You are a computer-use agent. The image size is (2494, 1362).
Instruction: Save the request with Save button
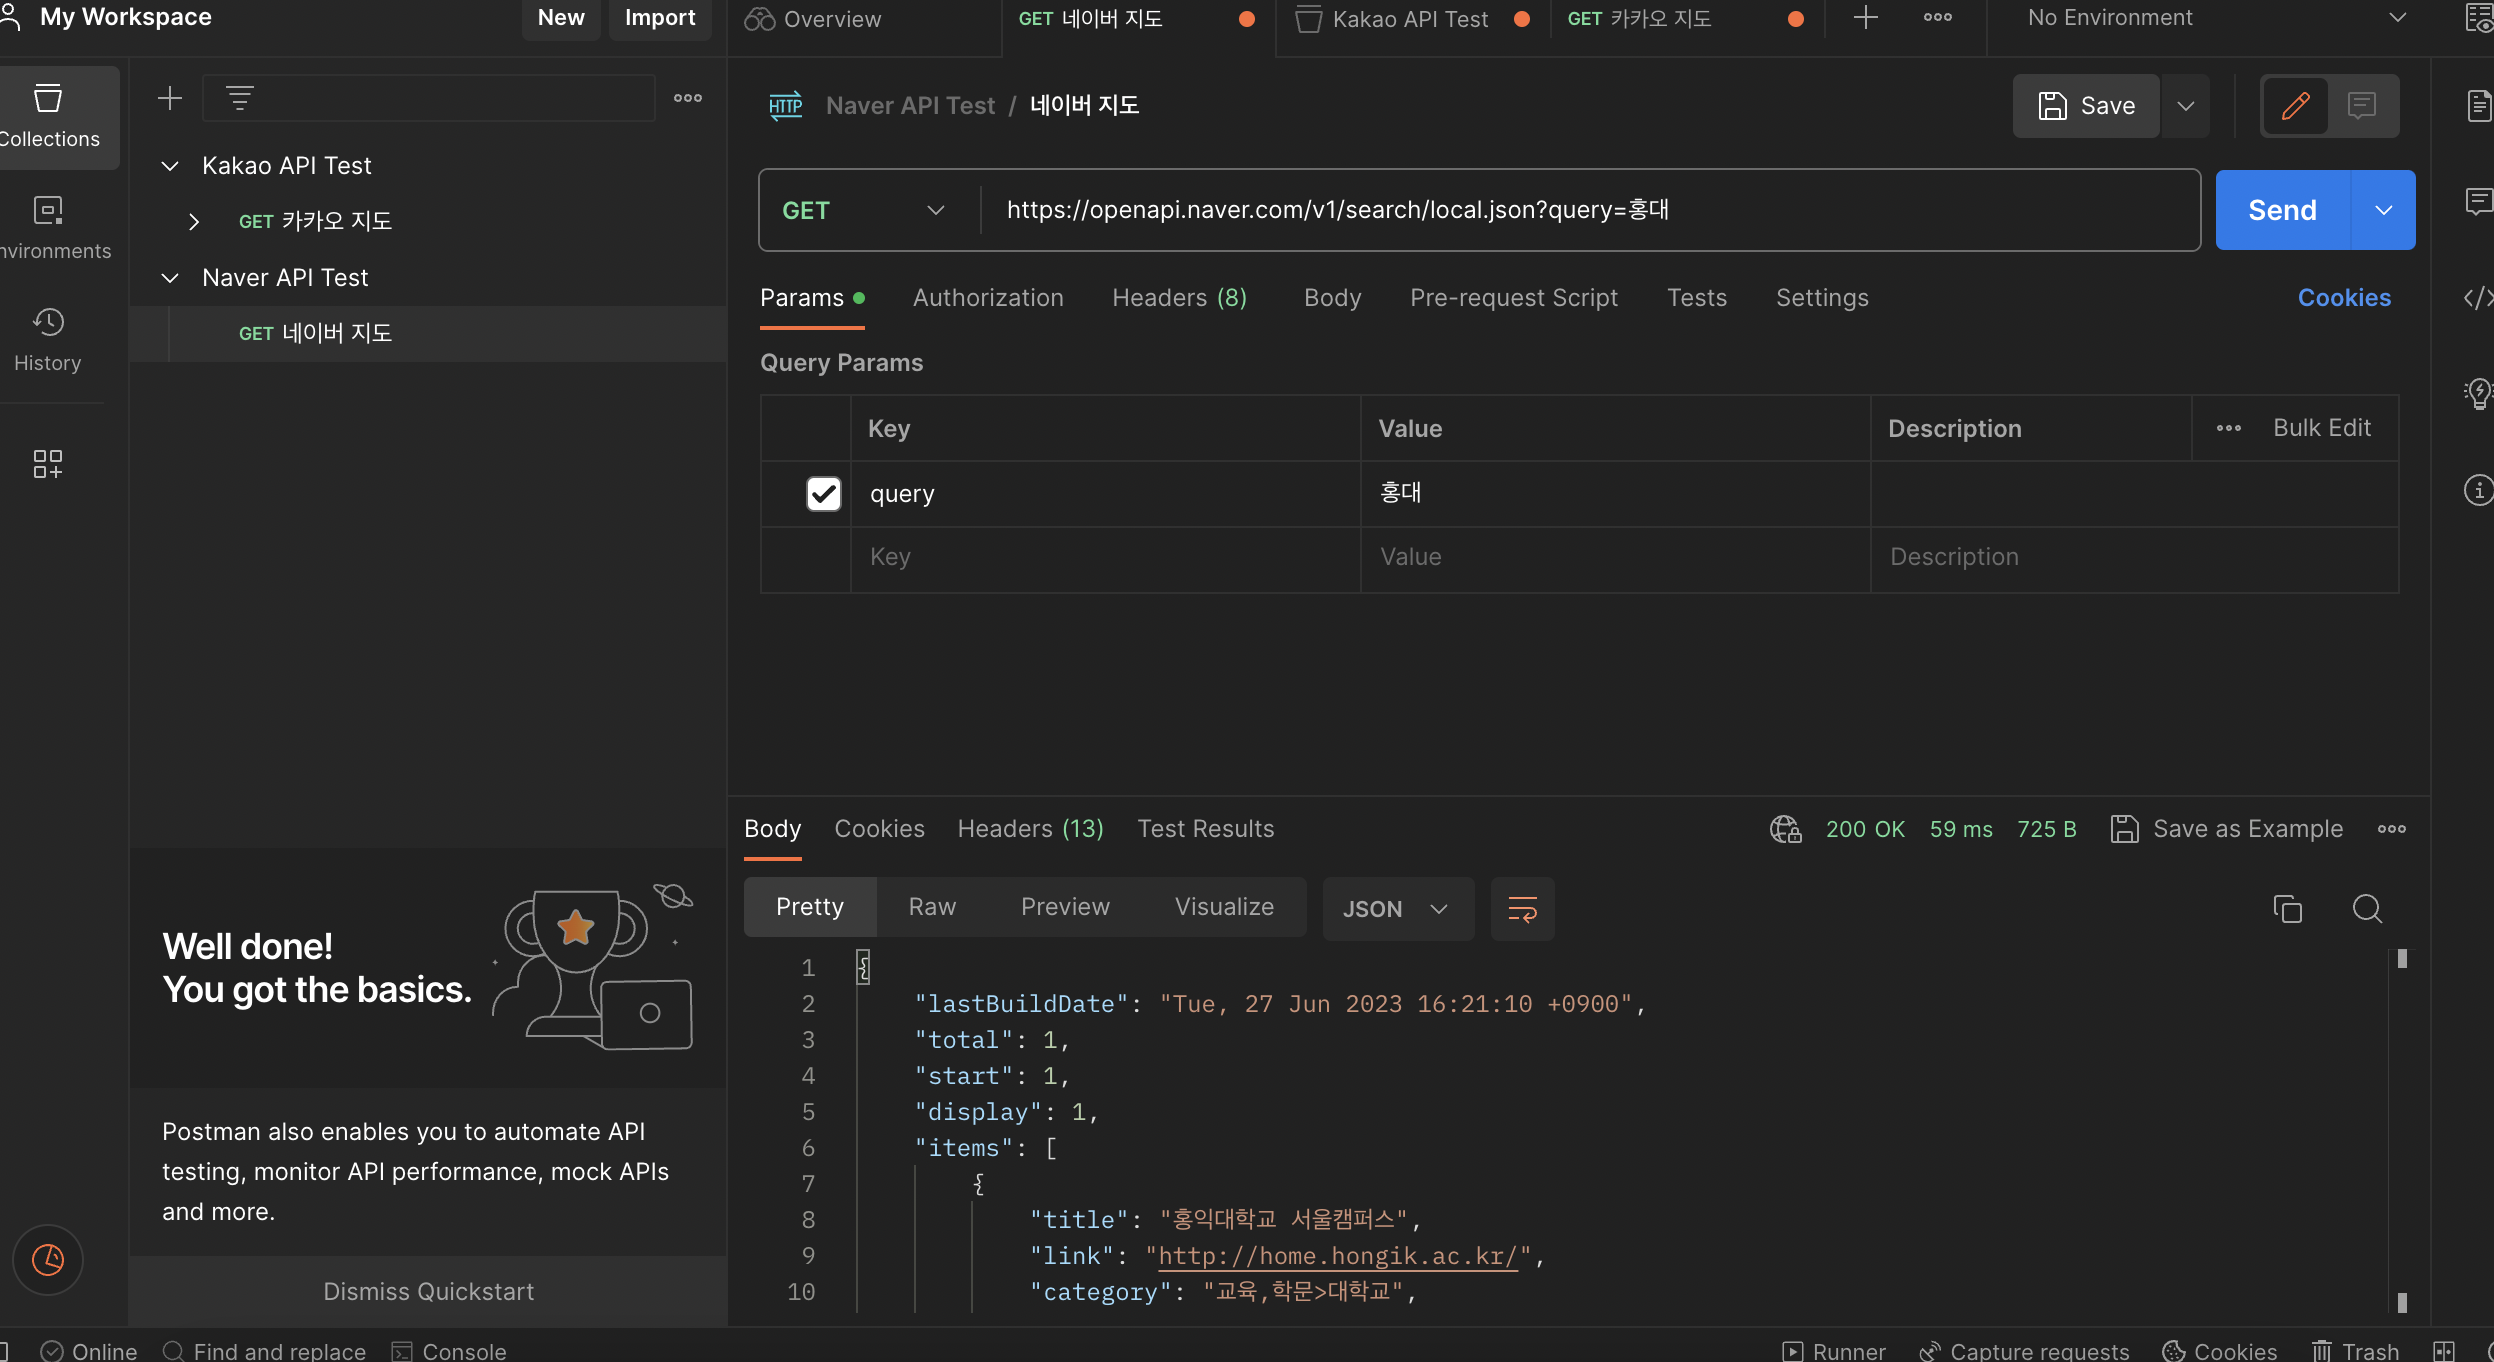tap(2087, 105)
